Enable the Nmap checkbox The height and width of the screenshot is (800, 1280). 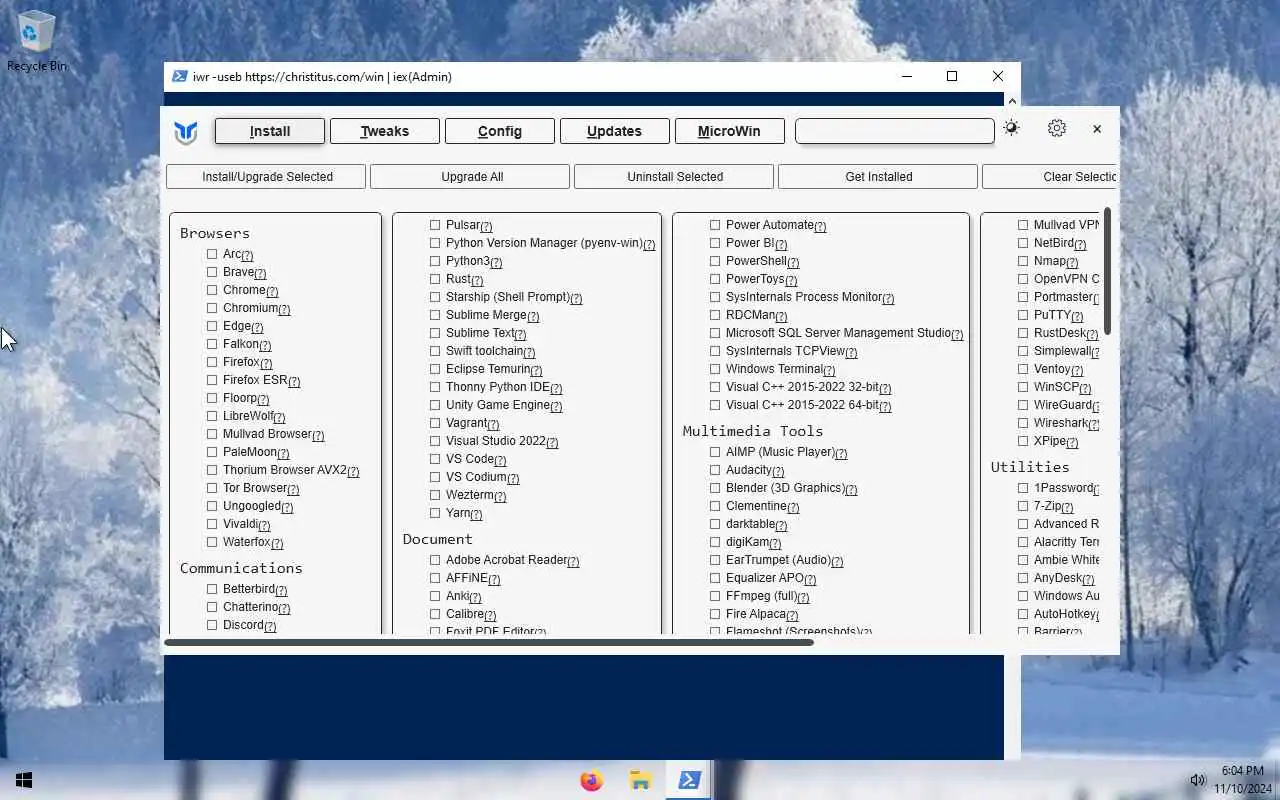(1023, 261)
